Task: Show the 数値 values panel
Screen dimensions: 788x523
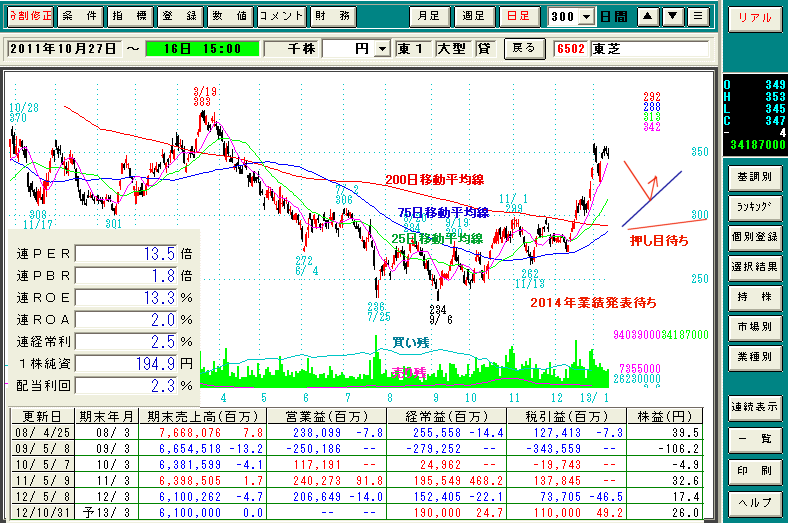Action: [x=230, y=16]
